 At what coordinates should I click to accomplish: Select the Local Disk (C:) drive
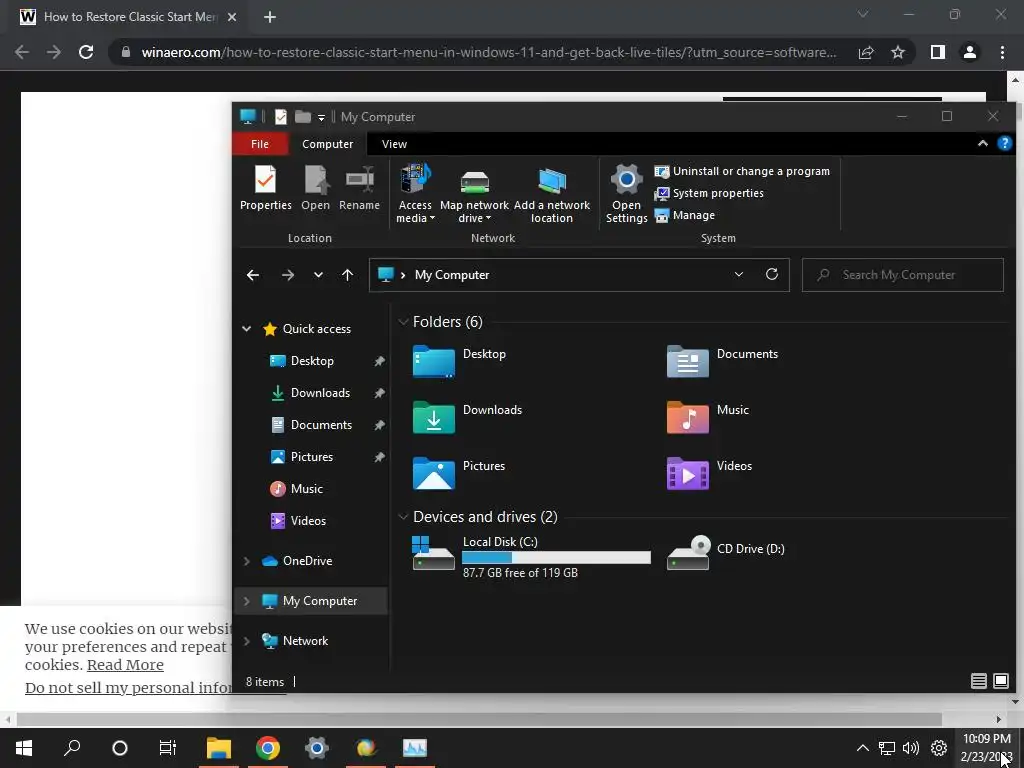pyautogui.click(x=532, y=556)
